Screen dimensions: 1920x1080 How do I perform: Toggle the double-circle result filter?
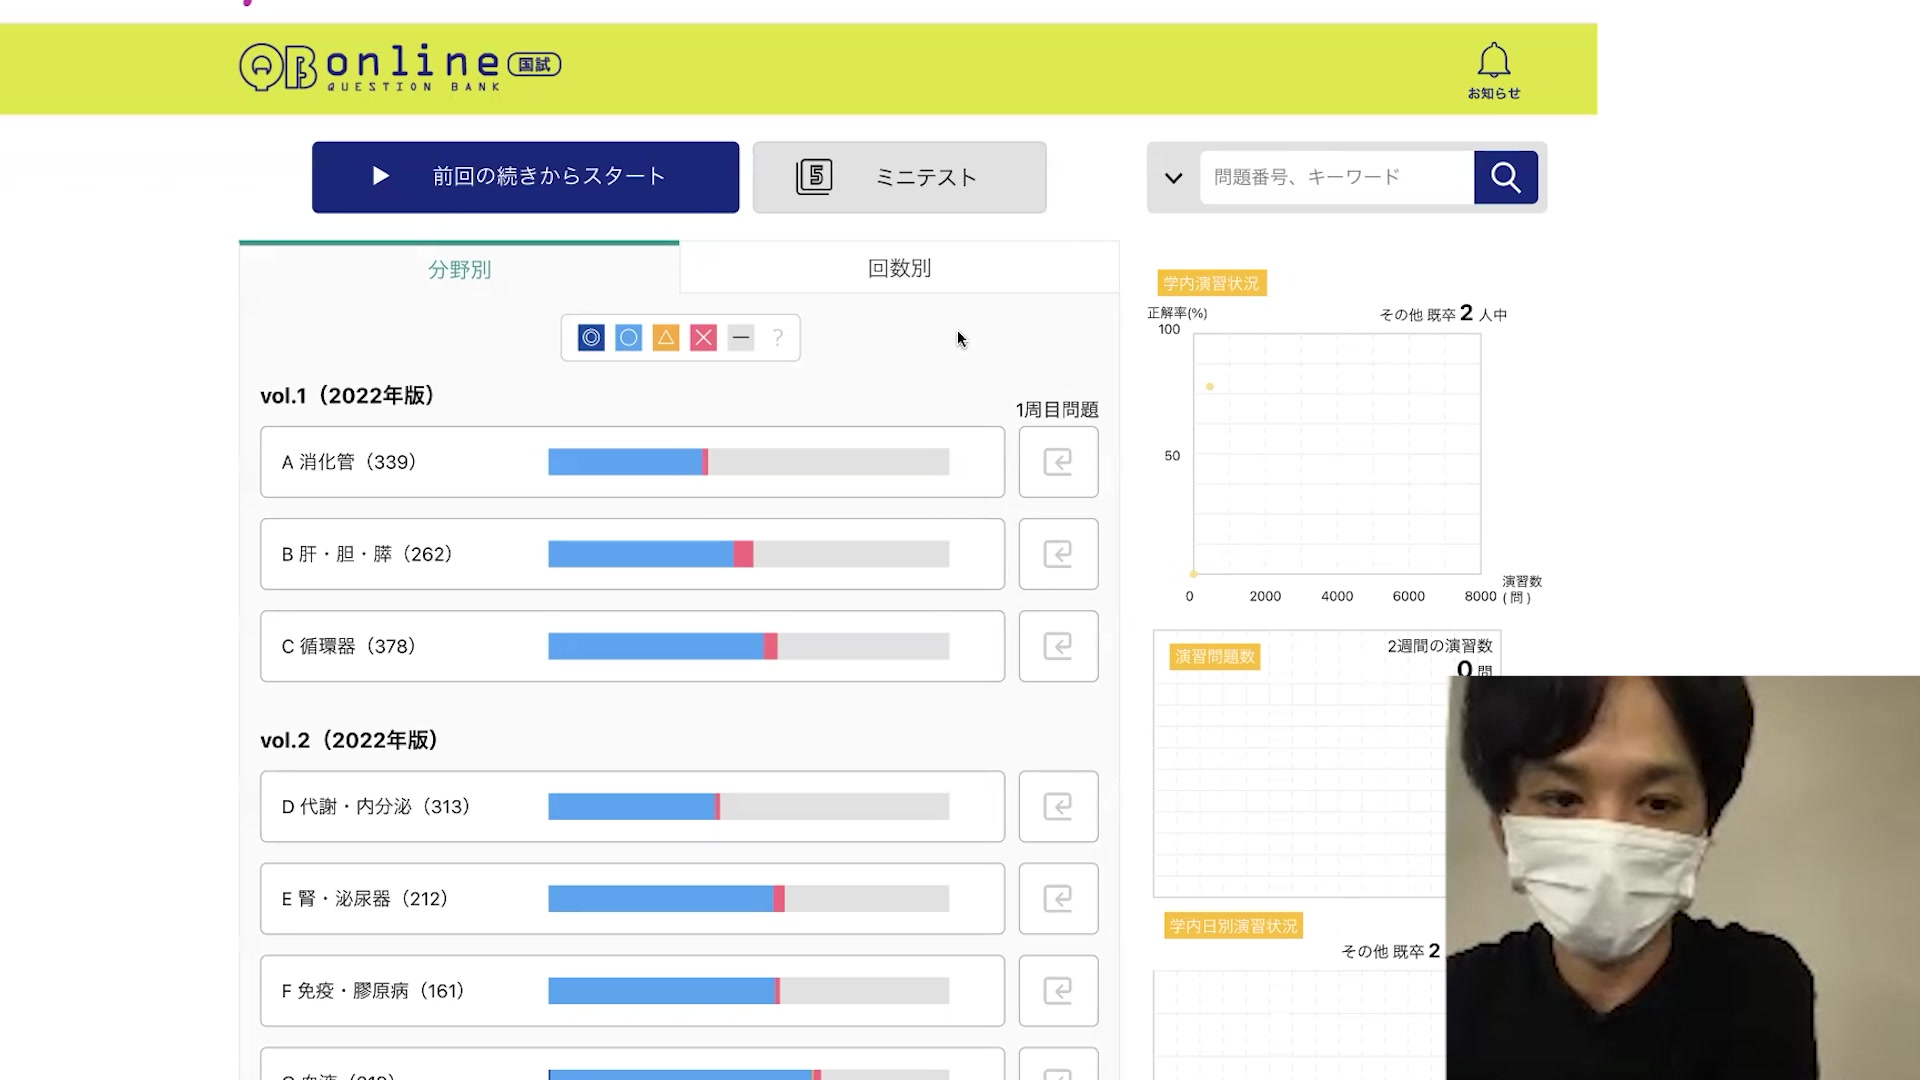coord(591,338)
